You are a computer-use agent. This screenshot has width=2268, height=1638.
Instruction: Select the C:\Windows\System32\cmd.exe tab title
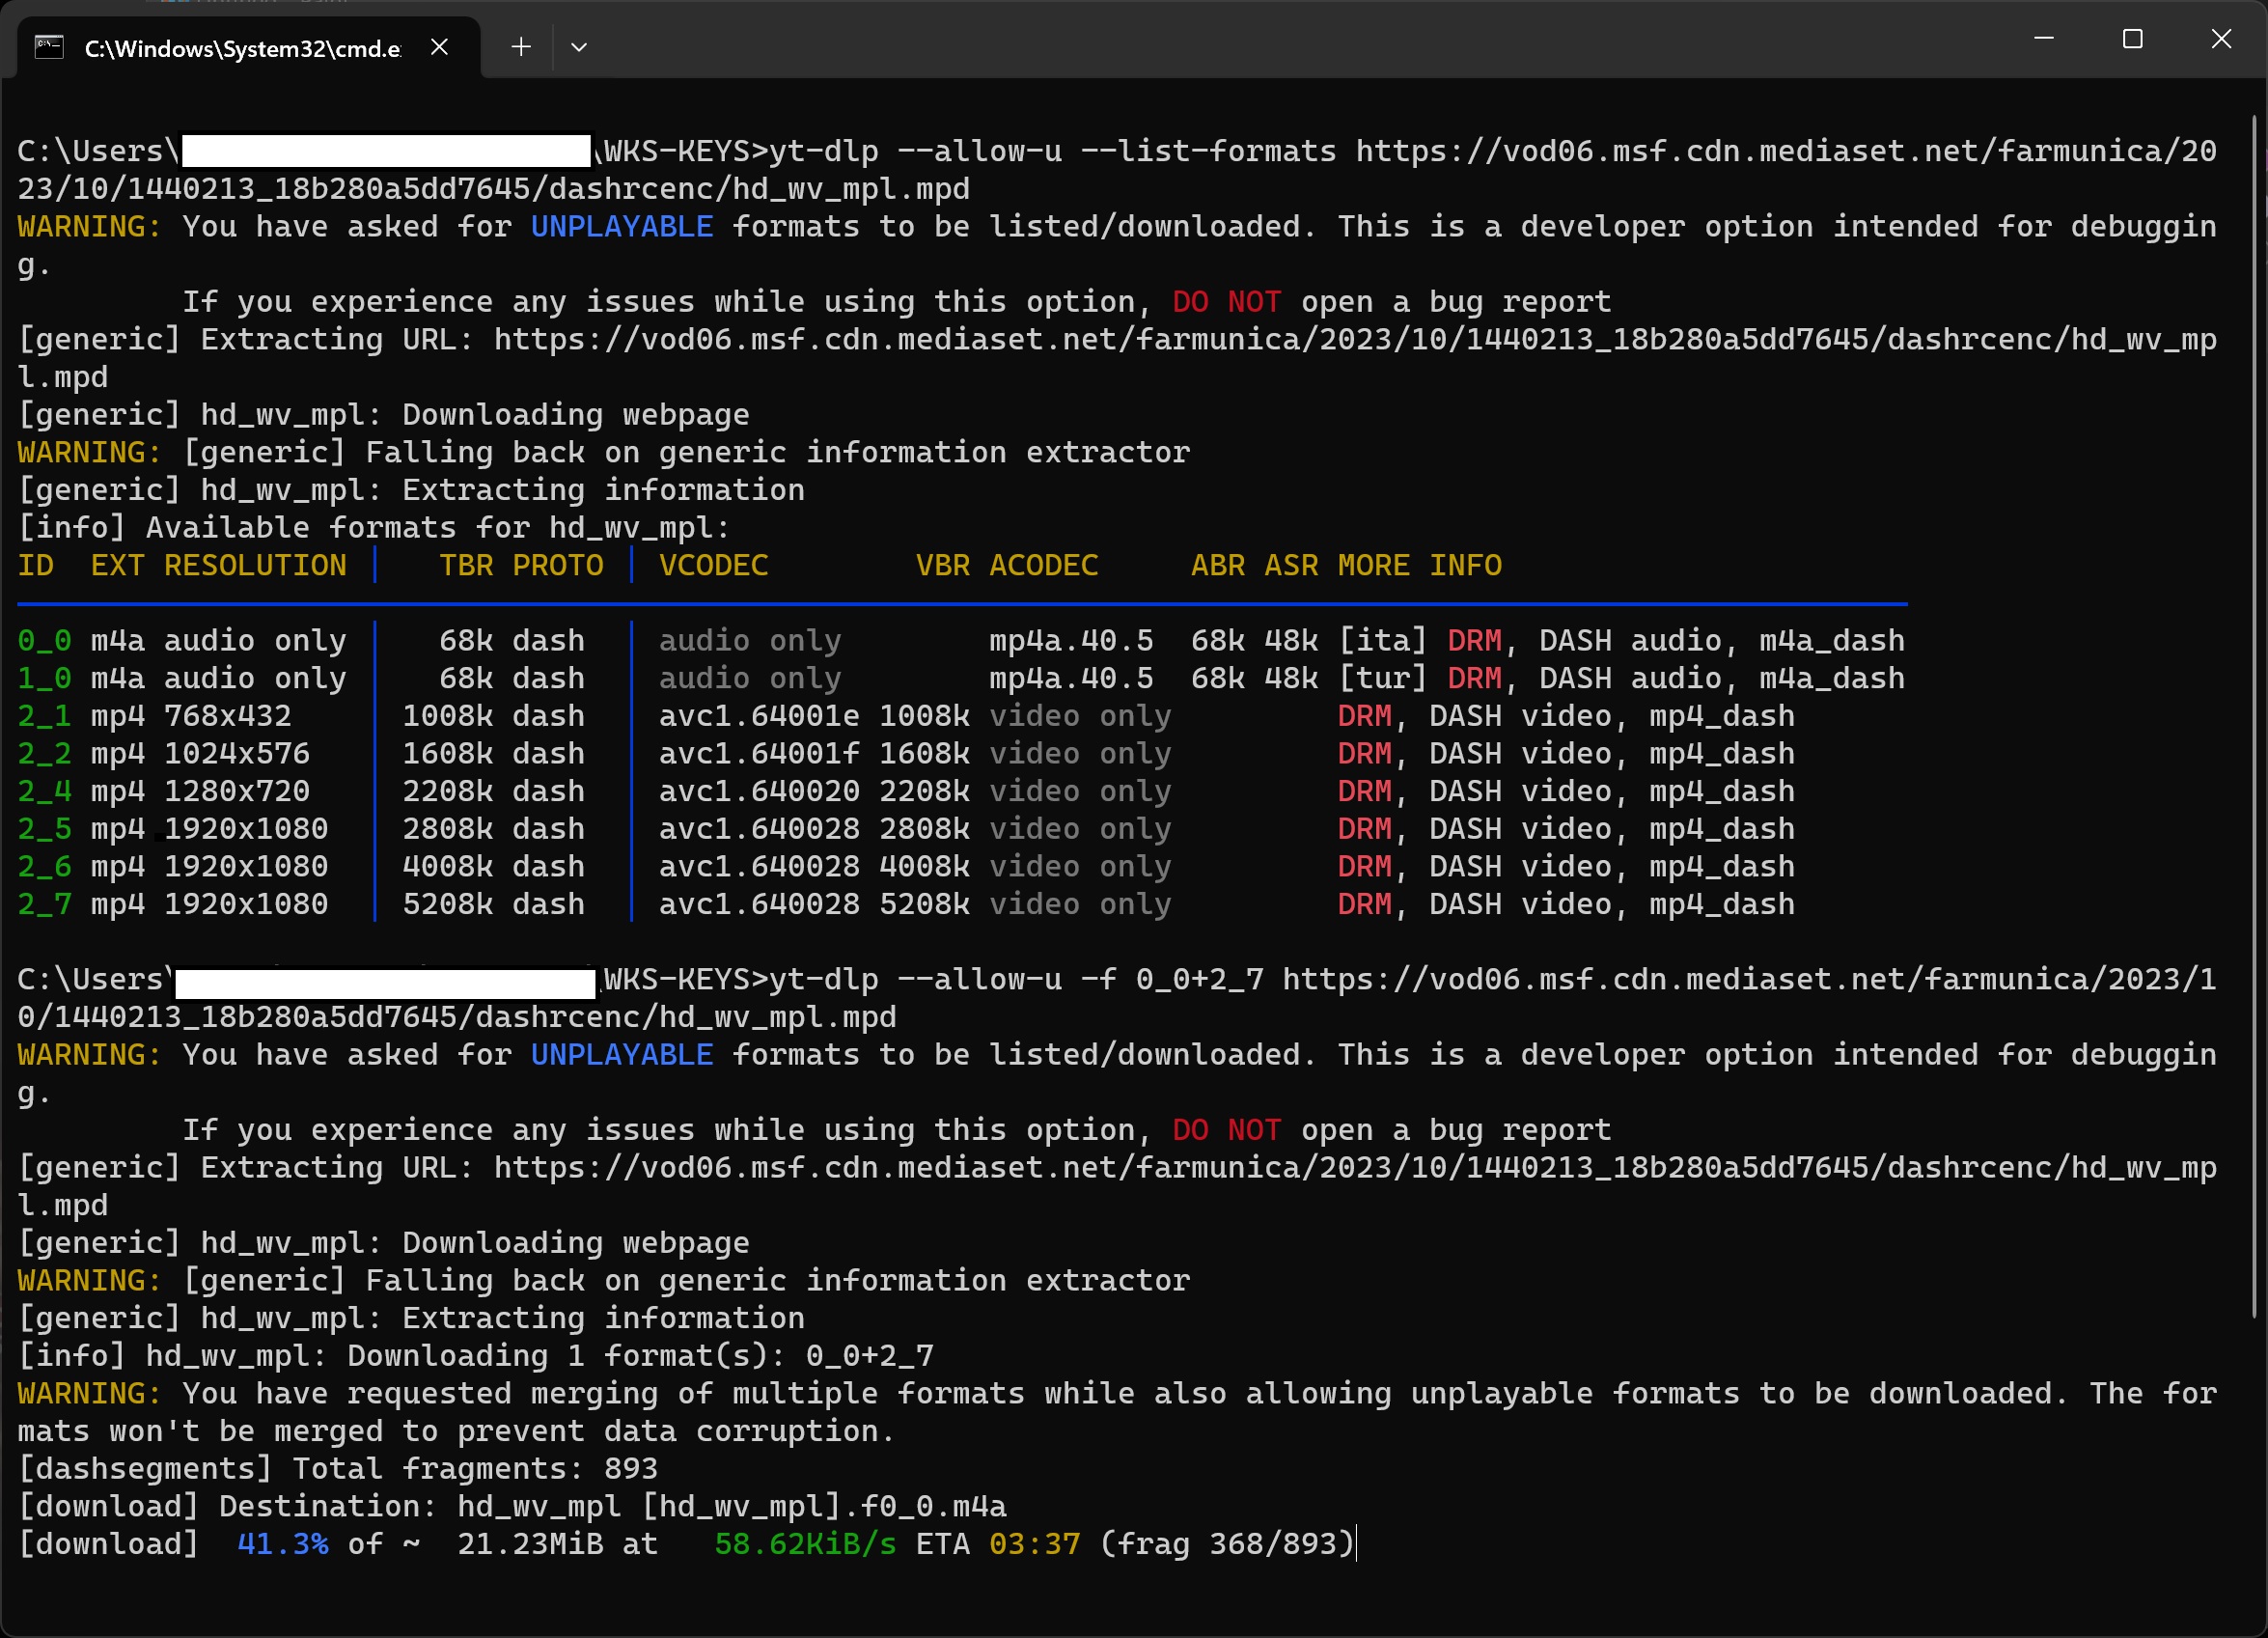coord(242,49)
